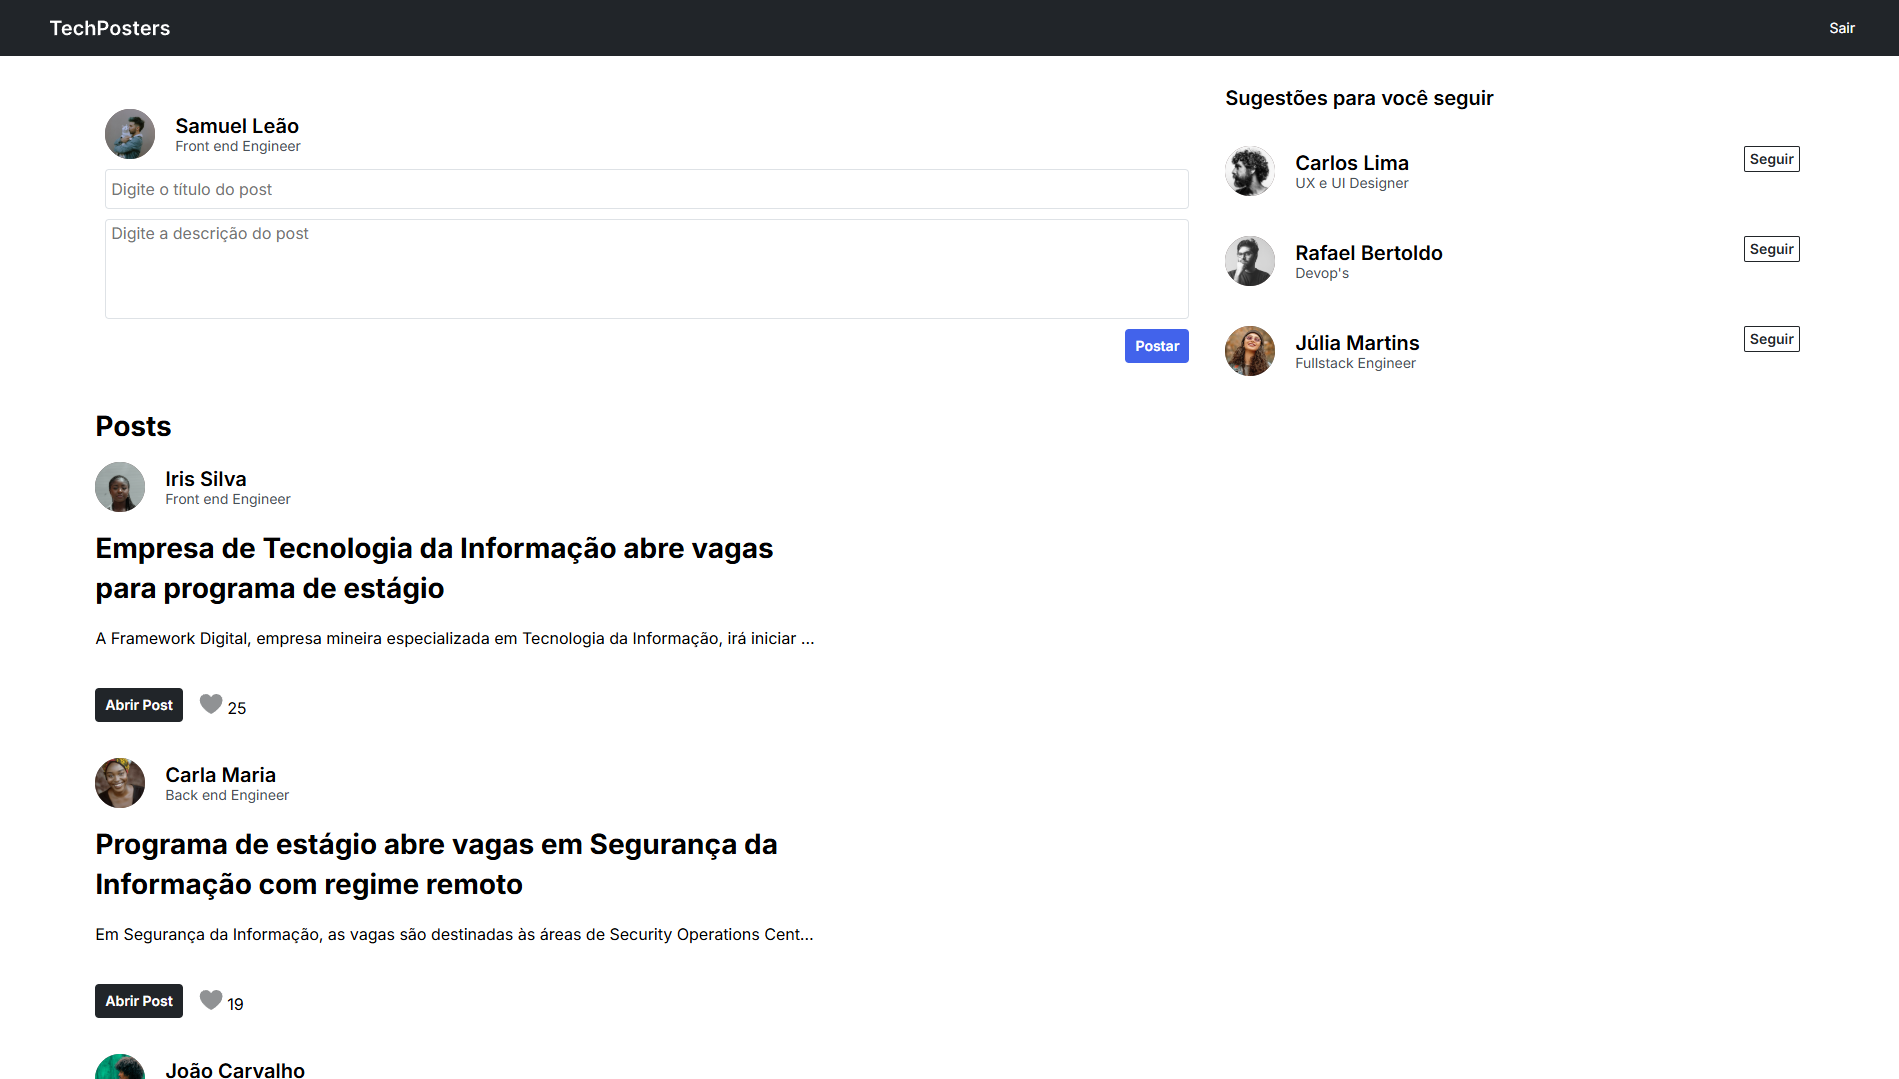The width and height of the screenshot is (1899, 1079).
Task: Click Rafael Bertoldo's avatar
Action: (x=1249, y=261)
